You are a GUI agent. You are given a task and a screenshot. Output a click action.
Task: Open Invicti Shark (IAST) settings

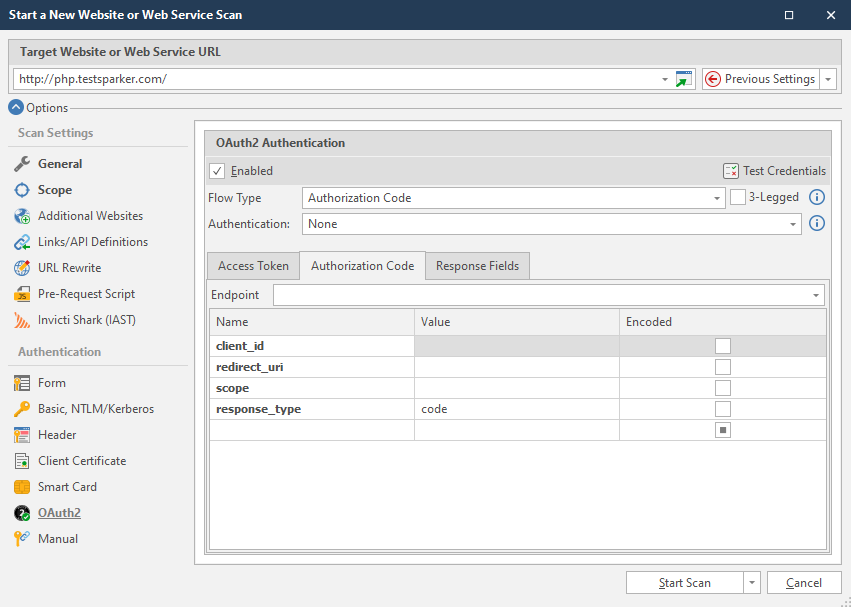tap(86, 320)
